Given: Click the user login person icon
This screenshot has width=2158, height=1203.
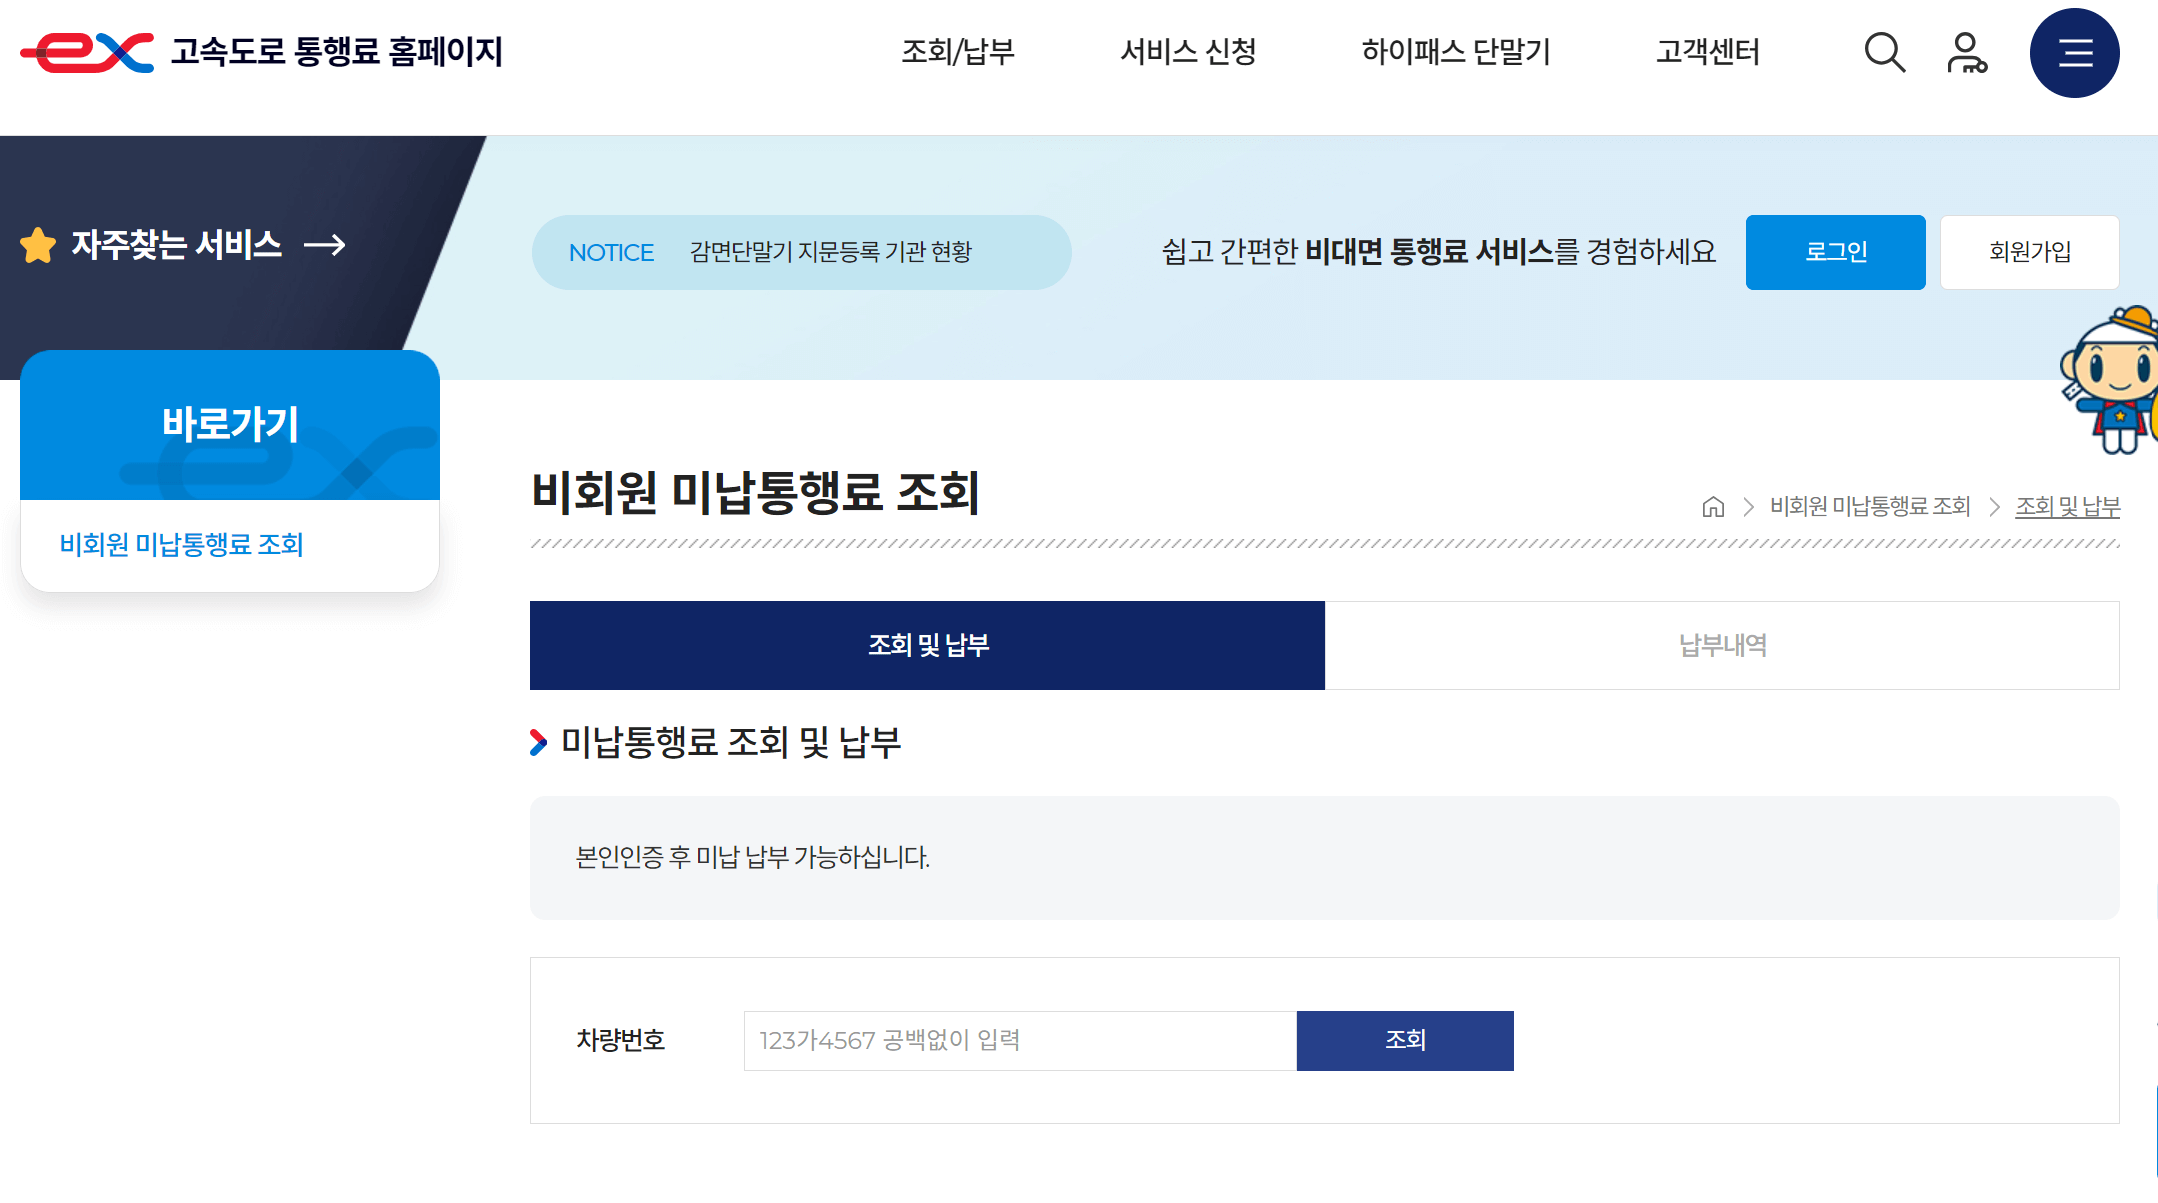Looking at the screenshot, I should (1966, 52).
